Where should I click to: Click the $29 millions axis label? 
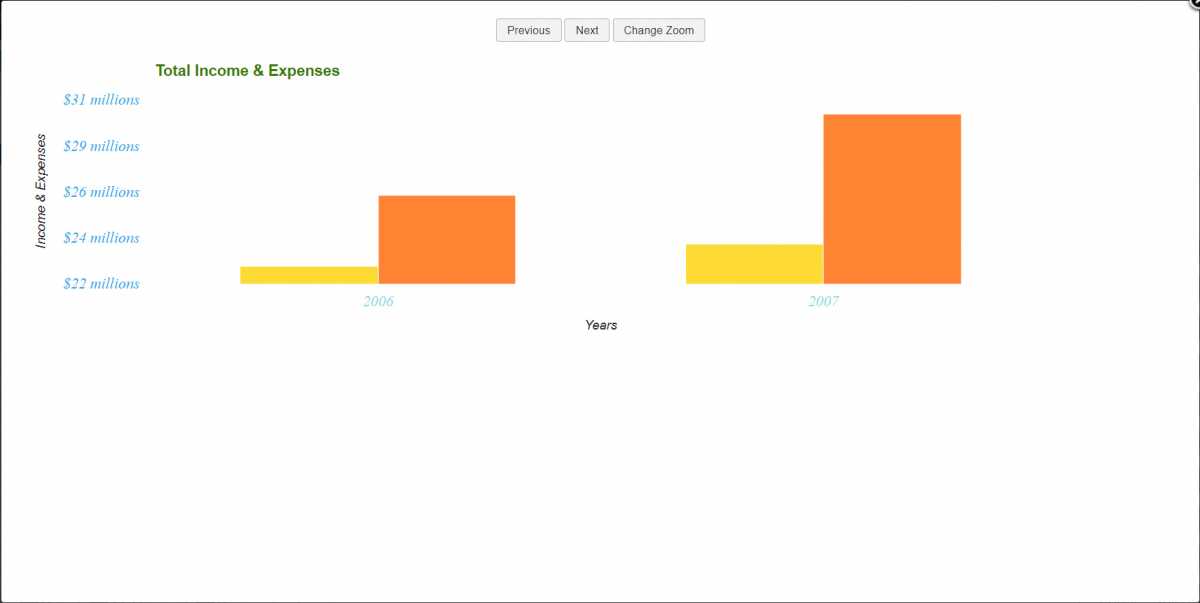[101, 146]
